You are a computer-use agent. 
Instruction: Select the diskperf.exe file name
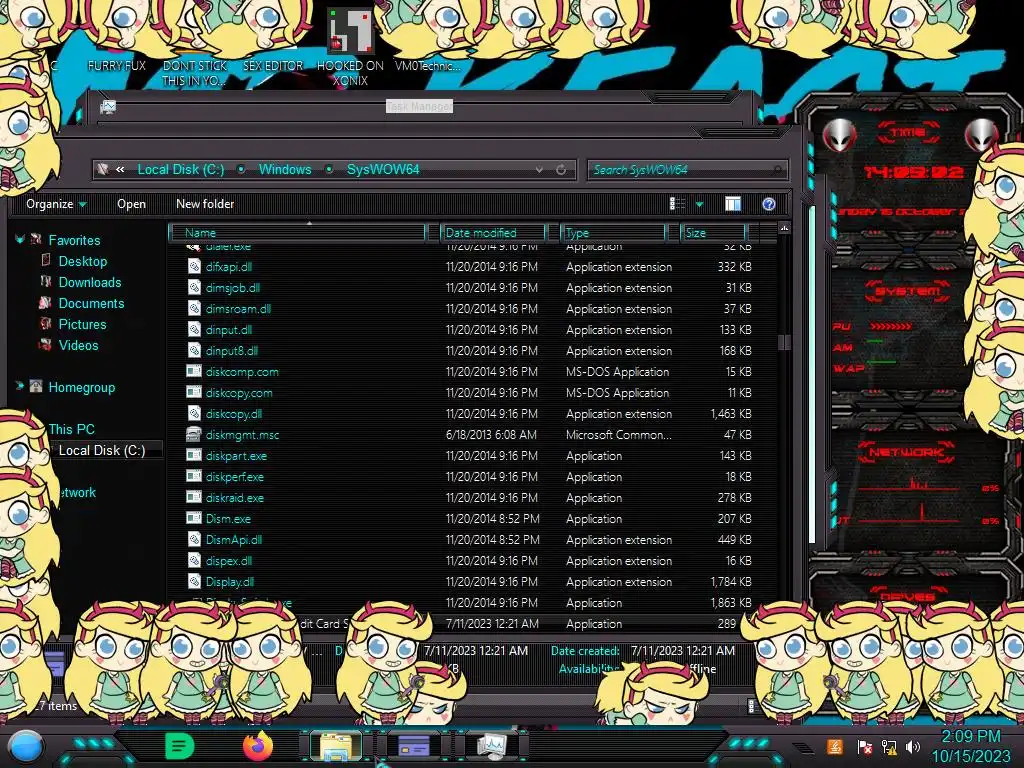234,477
